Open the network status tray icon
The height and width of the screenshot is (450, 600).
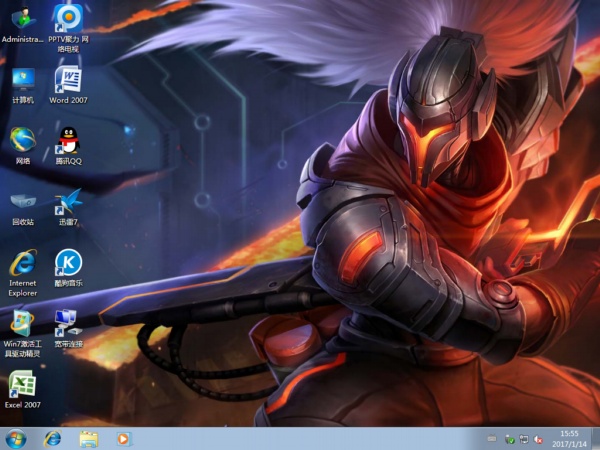(x=524, y=439)
